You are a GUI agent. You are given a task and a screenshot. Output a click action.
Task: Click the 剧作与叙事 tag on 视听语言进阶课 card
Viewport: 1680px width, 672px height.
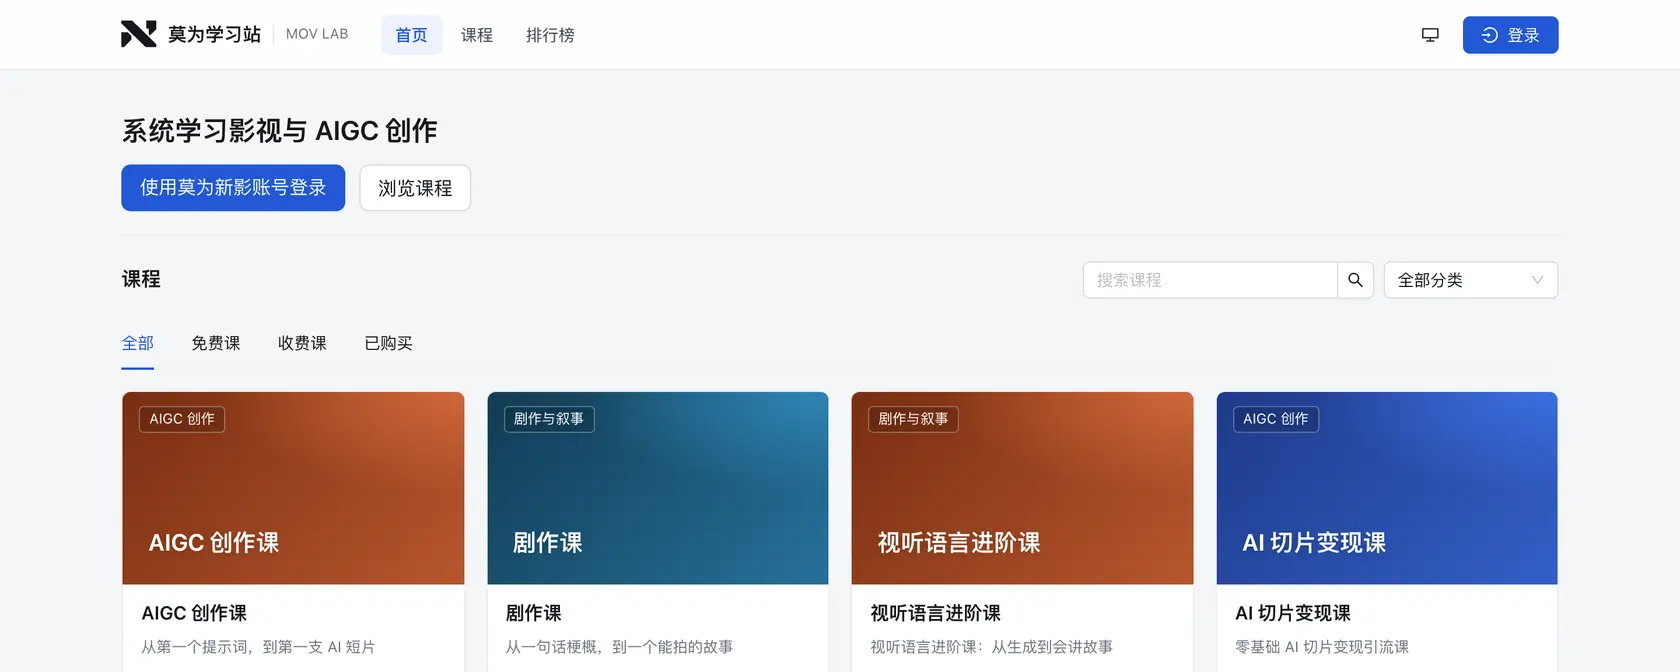tap(913, 419)
